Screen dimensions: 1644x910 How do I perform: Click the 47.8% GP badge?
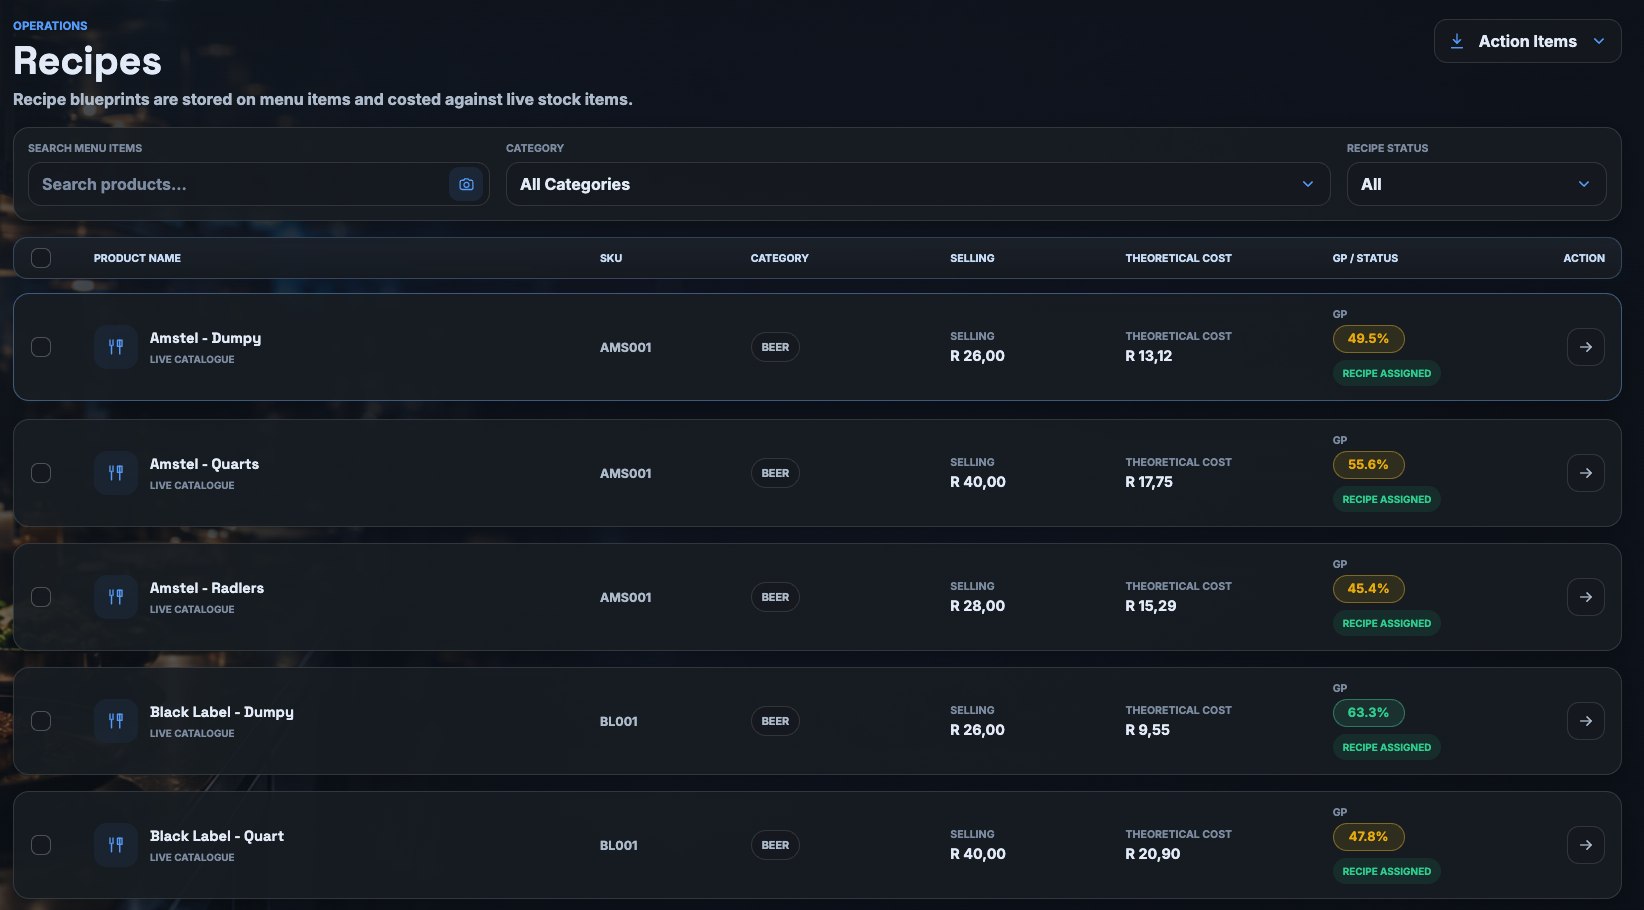[x=1368, y=837]
